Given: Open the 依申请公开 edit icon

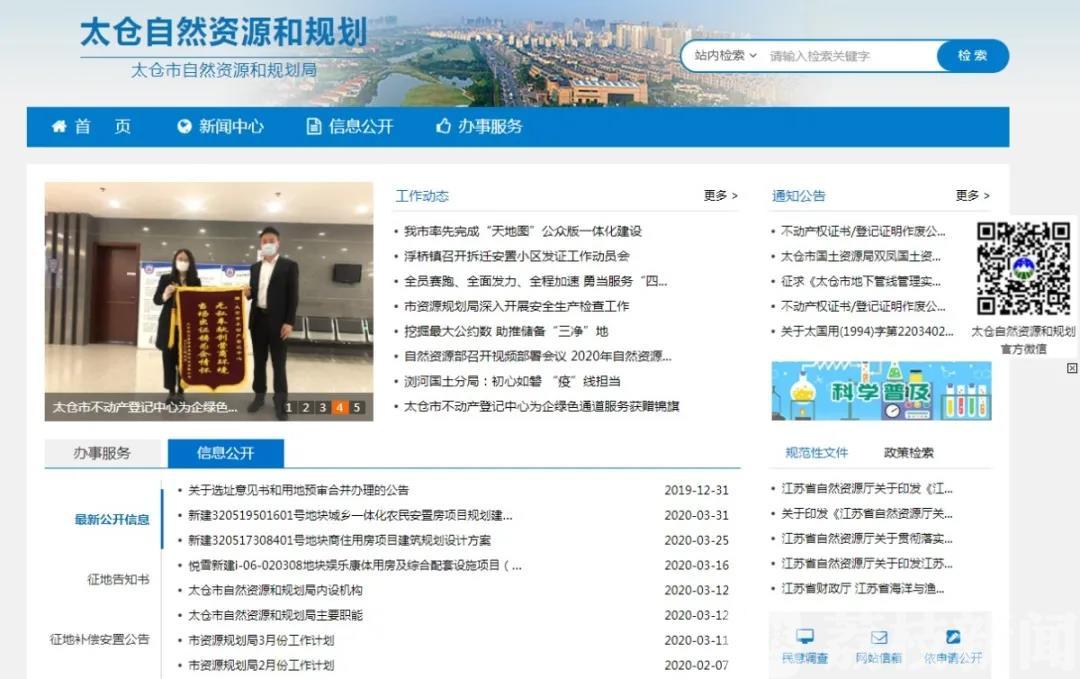Looking at the screenshot, I should pyautogui.click(x=953, y=636).
